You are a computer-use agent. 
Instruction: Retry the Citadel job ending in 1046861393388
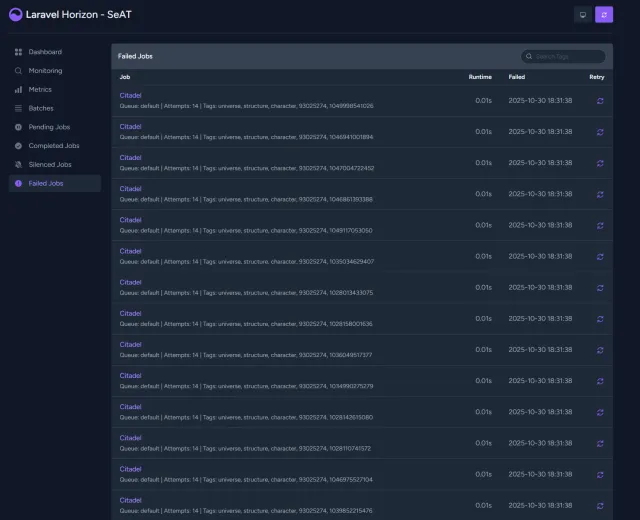click(x=600, y=194)
